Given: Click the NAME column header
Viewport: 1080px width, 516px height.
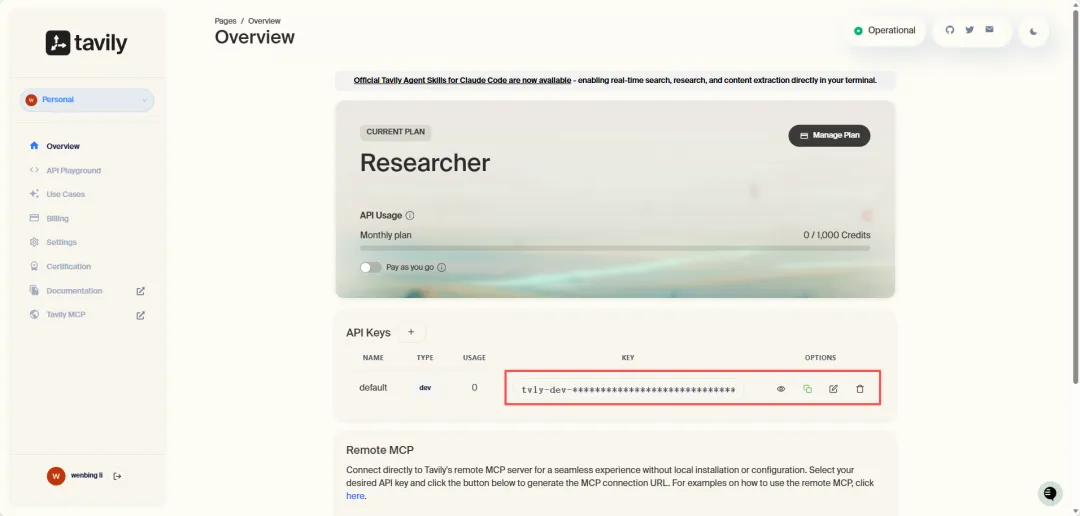Looking at the screenshot, I should tap(373, 358).
